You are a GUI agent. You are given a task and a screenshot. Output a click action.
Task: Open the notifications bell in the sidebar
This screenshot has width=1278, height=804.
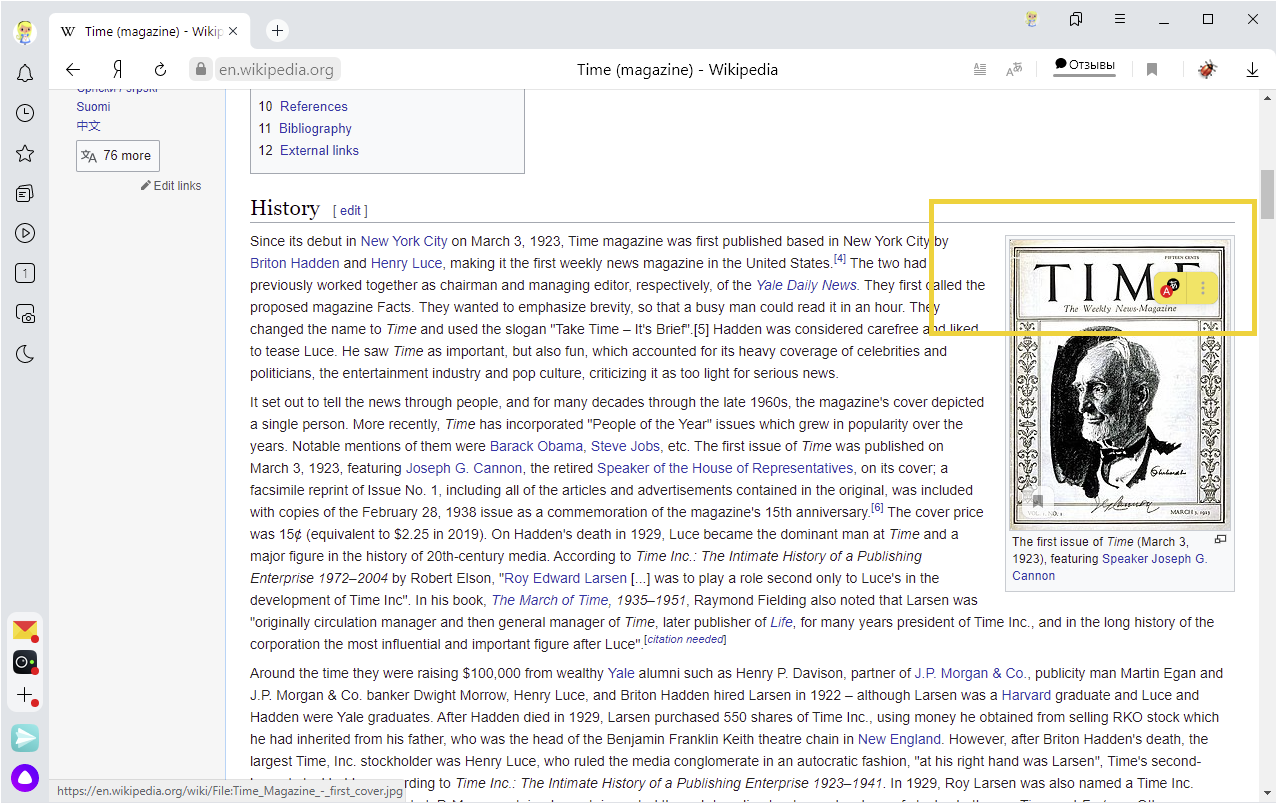pyautogui.click(x=25, y=74)
